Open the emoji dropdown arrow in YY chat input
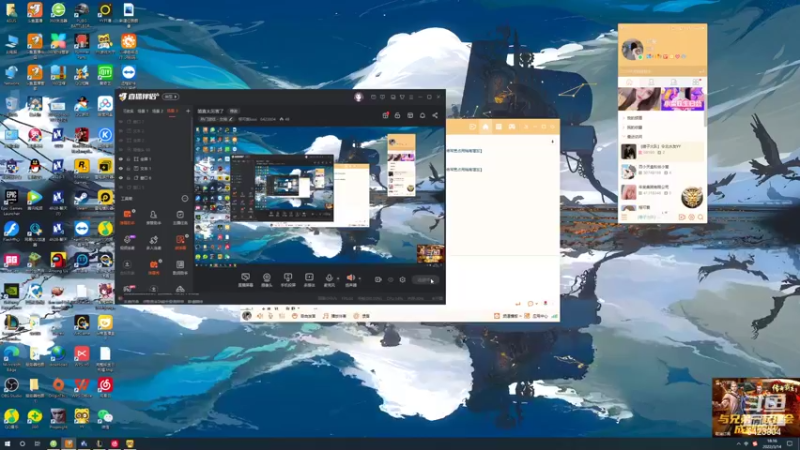 pyautogui.click(x=536, y=304)
